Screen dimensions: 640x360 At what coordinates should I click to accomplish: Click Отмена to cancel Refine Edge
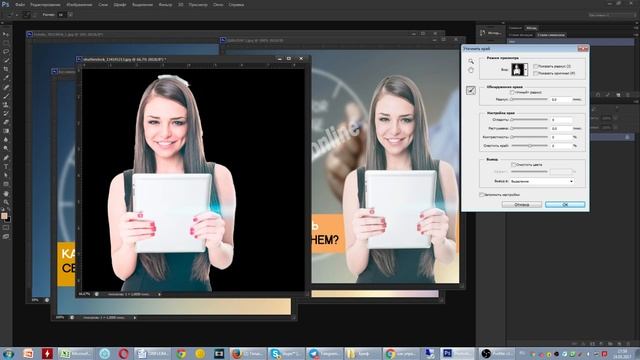click(x=522, y=204)
